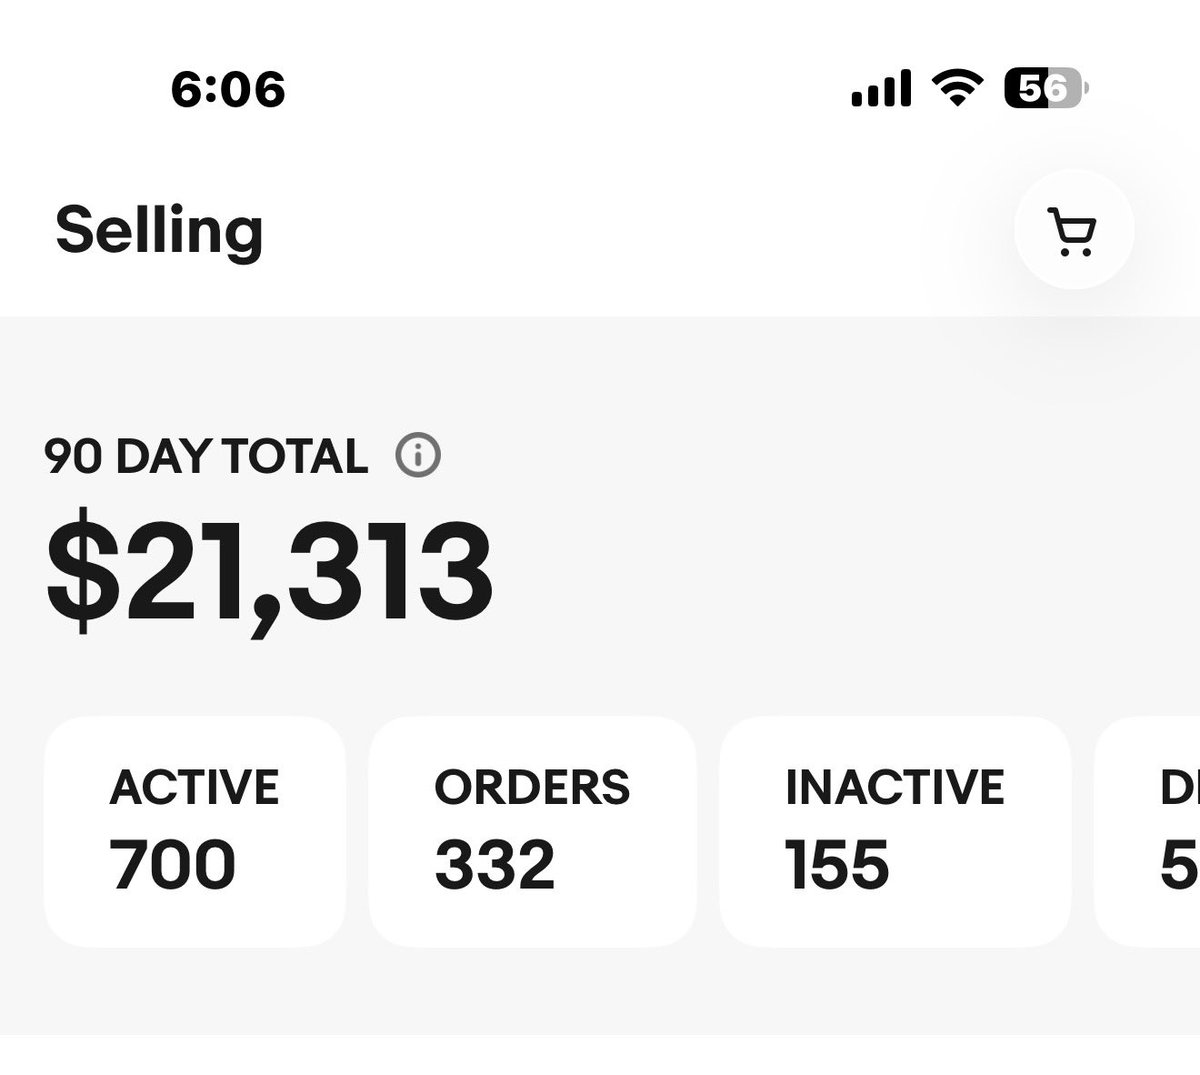
Task: Tap the ORDERS label text
Action: (x=532, y=787)
